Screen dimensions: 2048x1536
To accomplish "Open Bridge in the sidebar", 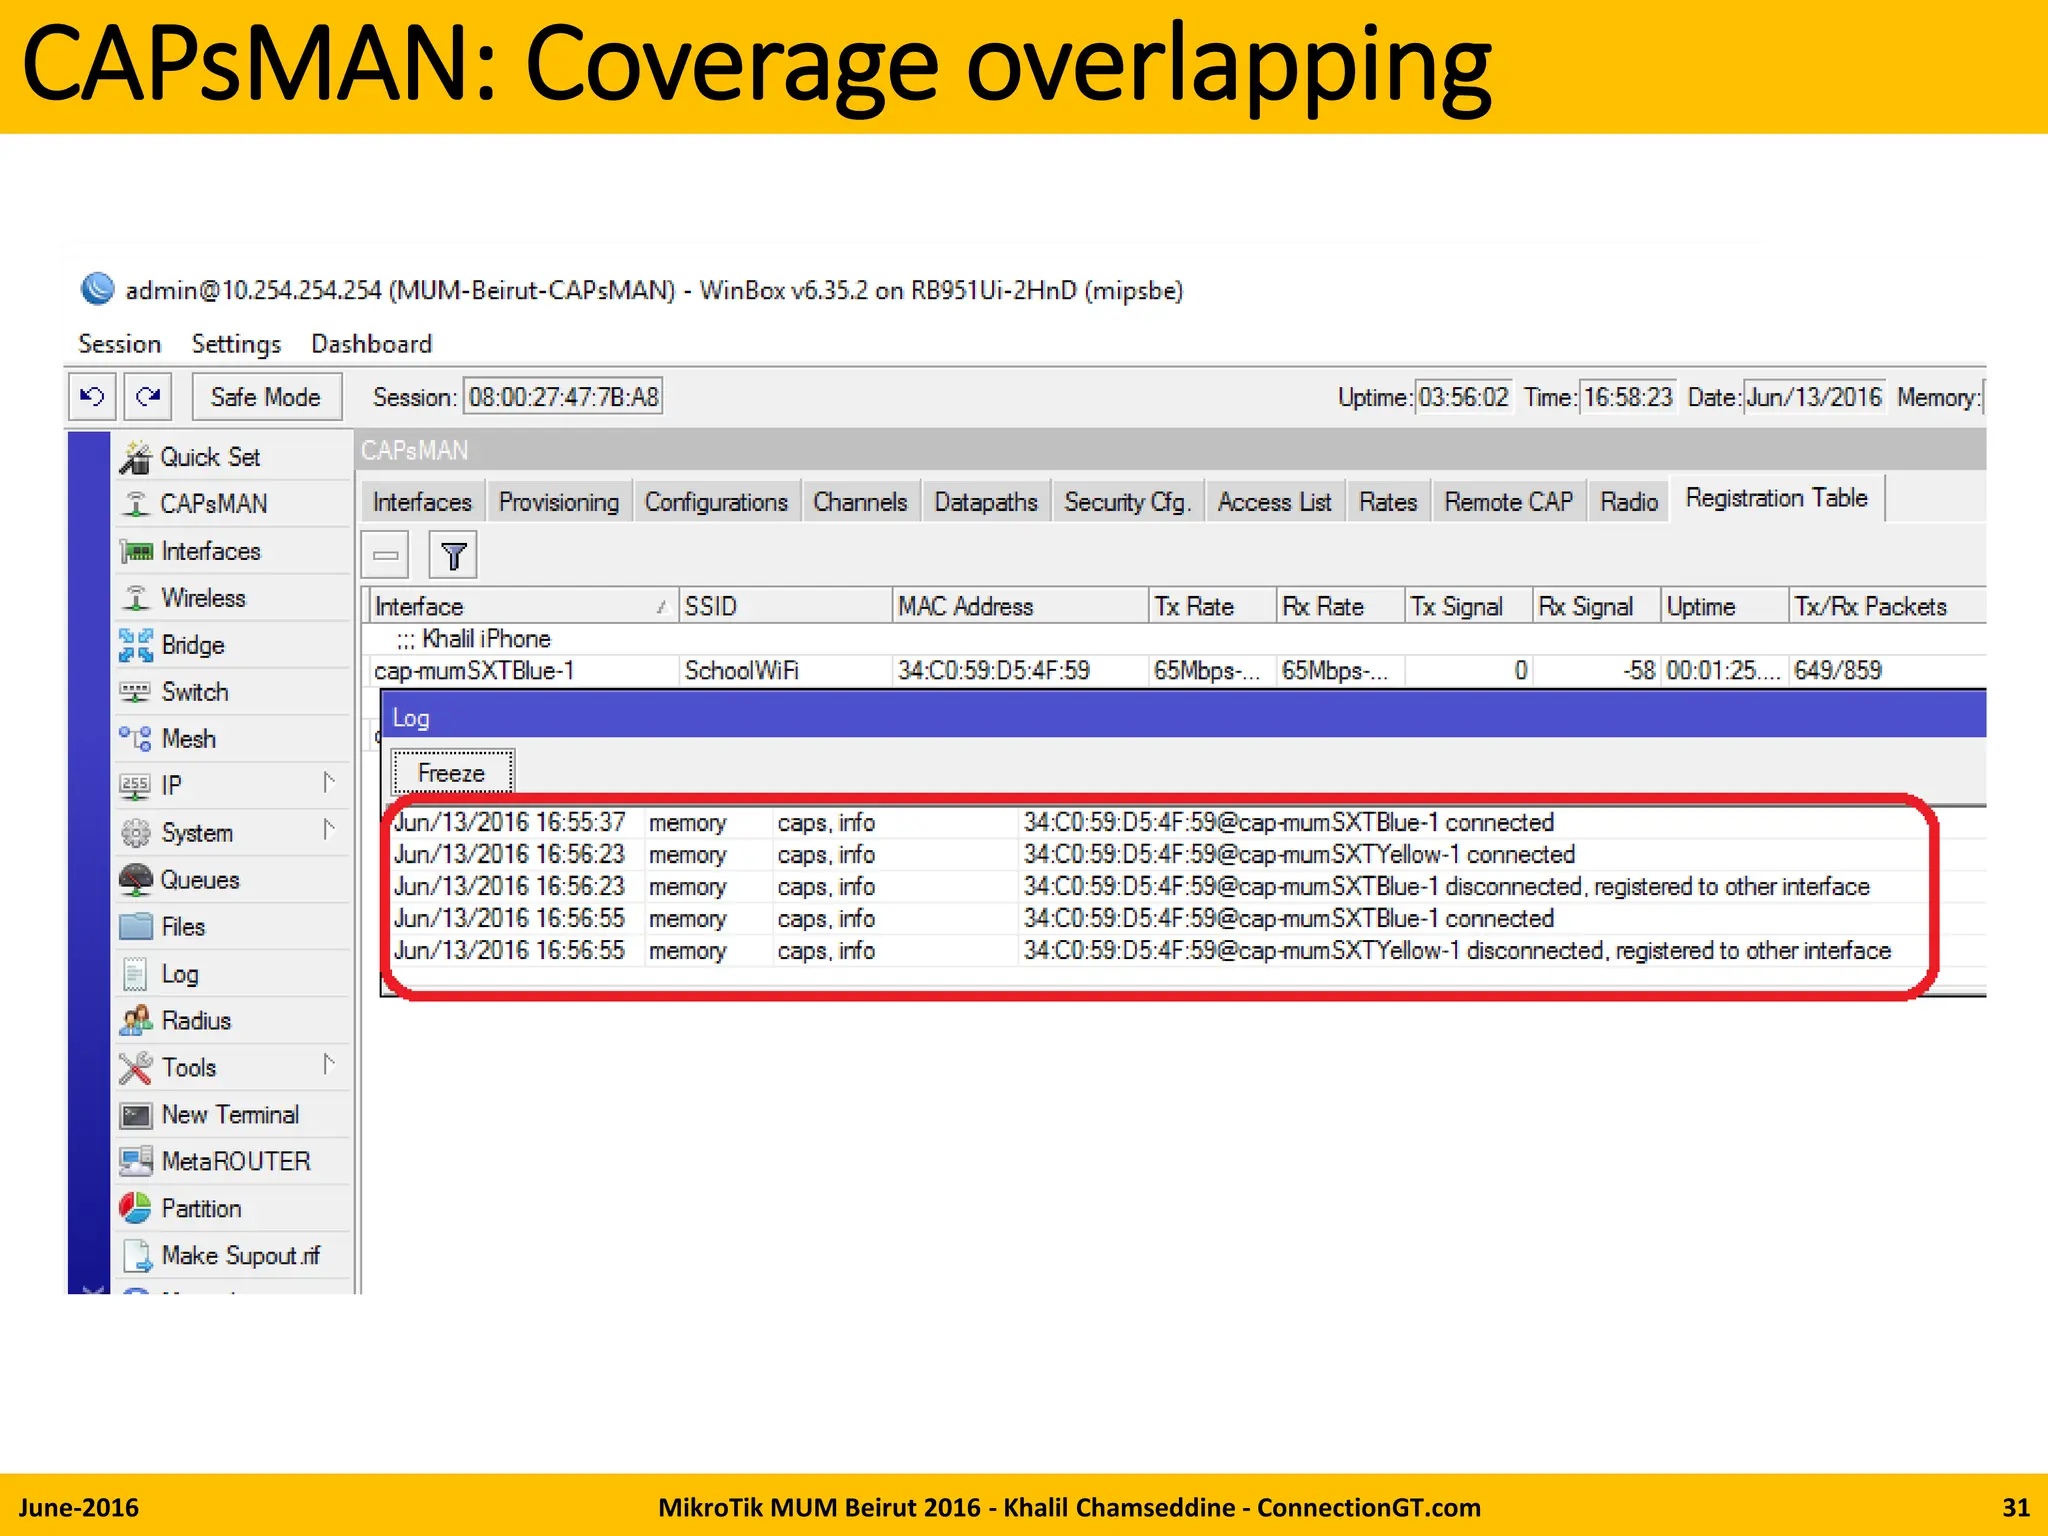I will pyautogui.click(x=192, y=645).
